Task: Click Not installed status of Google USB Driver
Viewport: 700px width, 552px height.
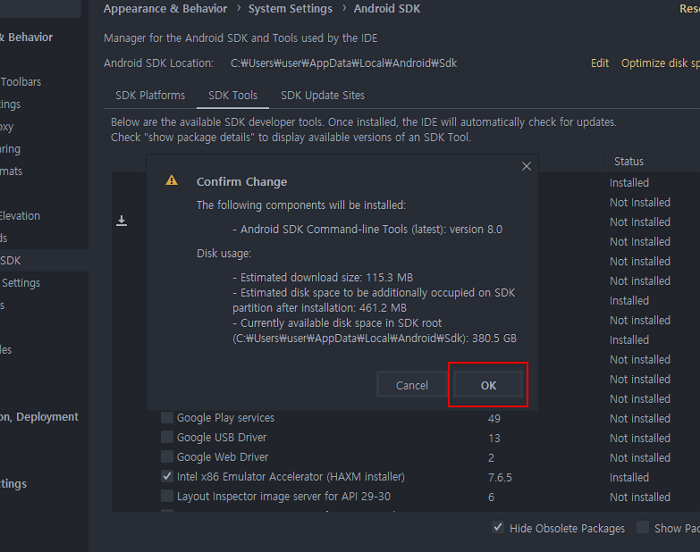Action: click(x=640, y=438)
